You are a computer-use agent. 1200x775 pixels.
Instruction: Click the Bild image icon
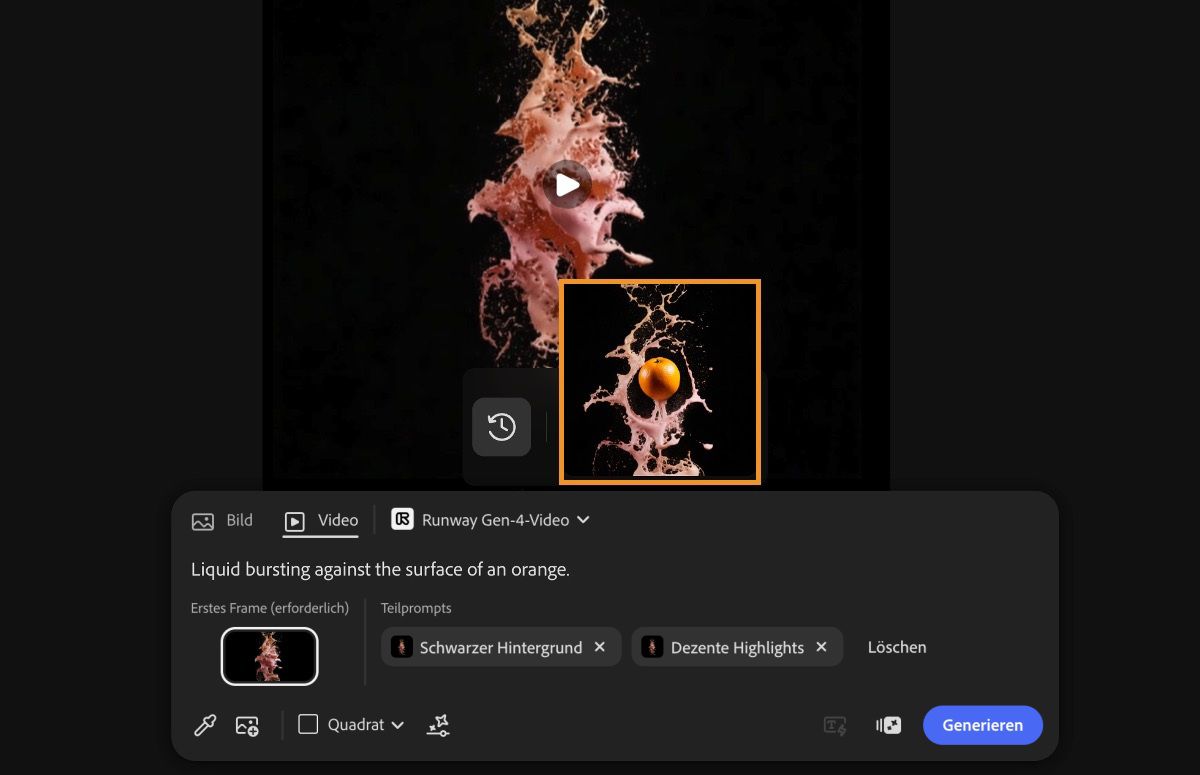[203, 521]
